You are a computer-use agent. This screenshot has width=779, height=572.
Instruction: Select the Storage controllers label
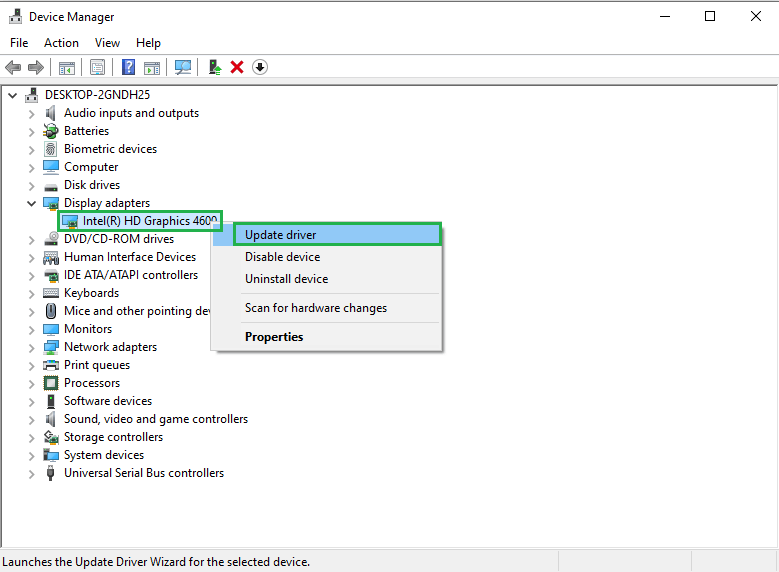click(113, 437)
